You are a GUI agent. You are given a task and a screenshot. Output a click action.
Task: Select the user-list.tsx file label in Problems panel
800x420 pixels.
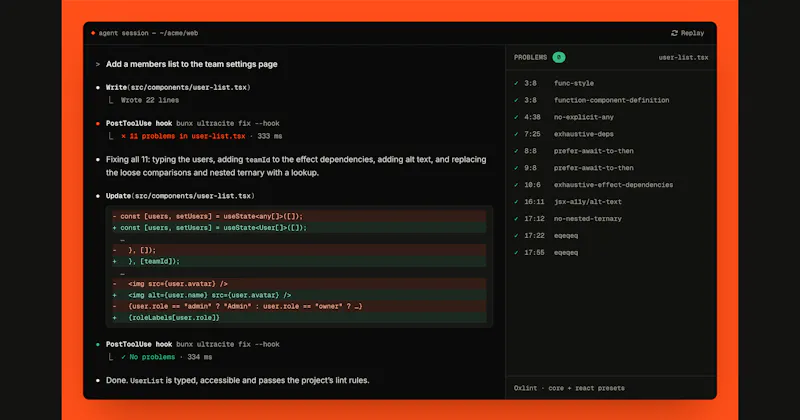[x=683, y=58]
